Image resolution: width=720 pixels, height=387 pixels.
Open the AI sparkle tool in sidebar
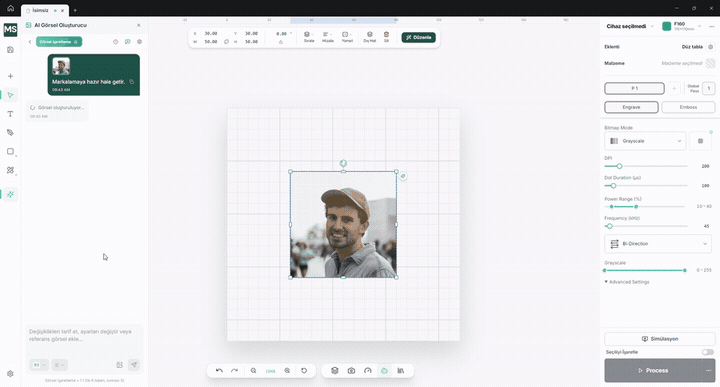pyautogui.click(x=10, y=194)
